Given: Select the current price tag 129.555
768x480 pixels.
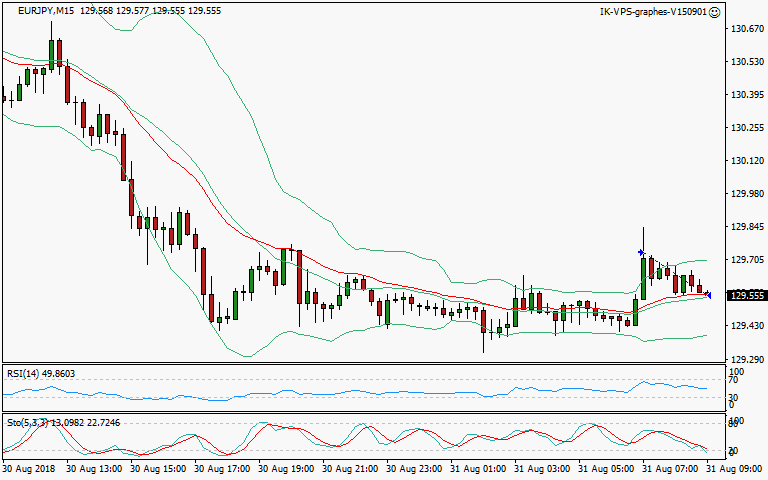Looking at the screenshot, I should pos(741,296).
